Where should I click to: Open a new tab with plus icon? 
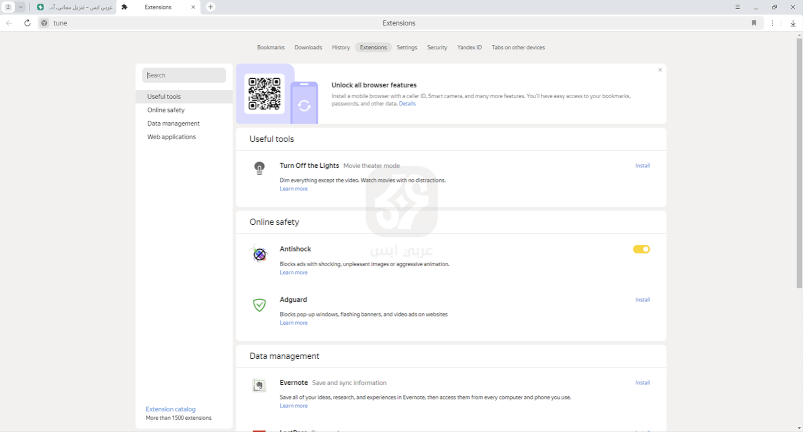tap(210, 7)
